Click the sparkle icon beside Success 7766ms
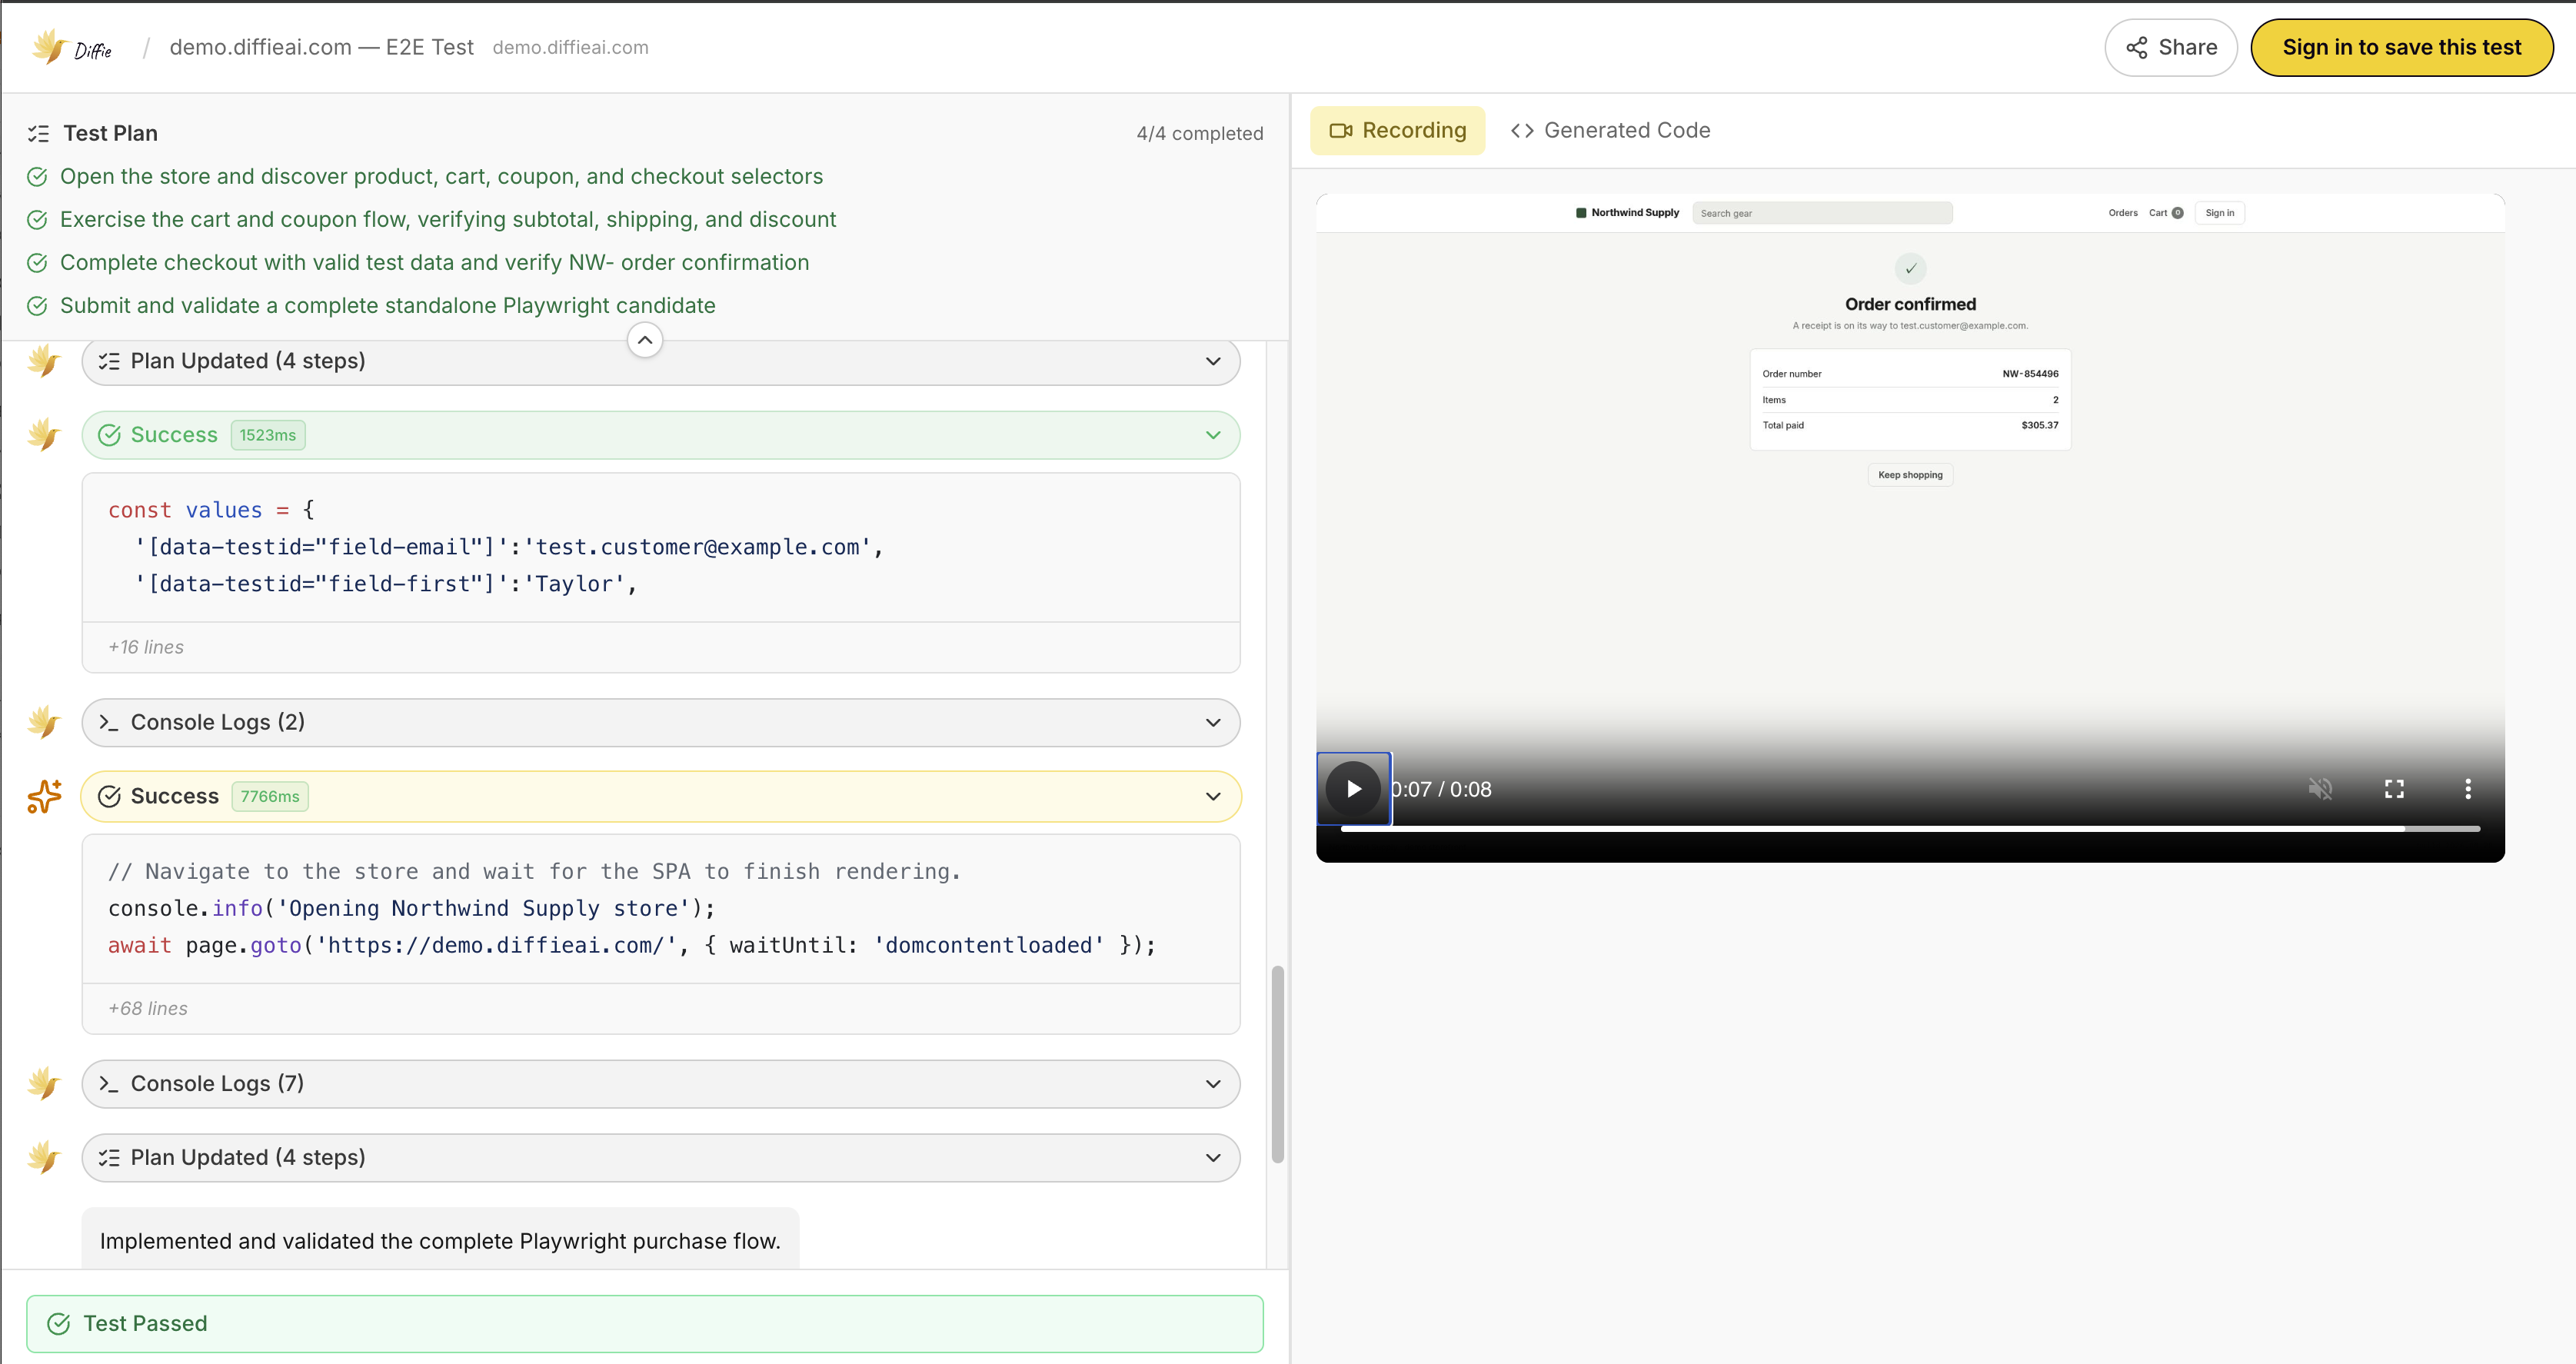This screenshot has width=2576, height=1364. [44, 796]
